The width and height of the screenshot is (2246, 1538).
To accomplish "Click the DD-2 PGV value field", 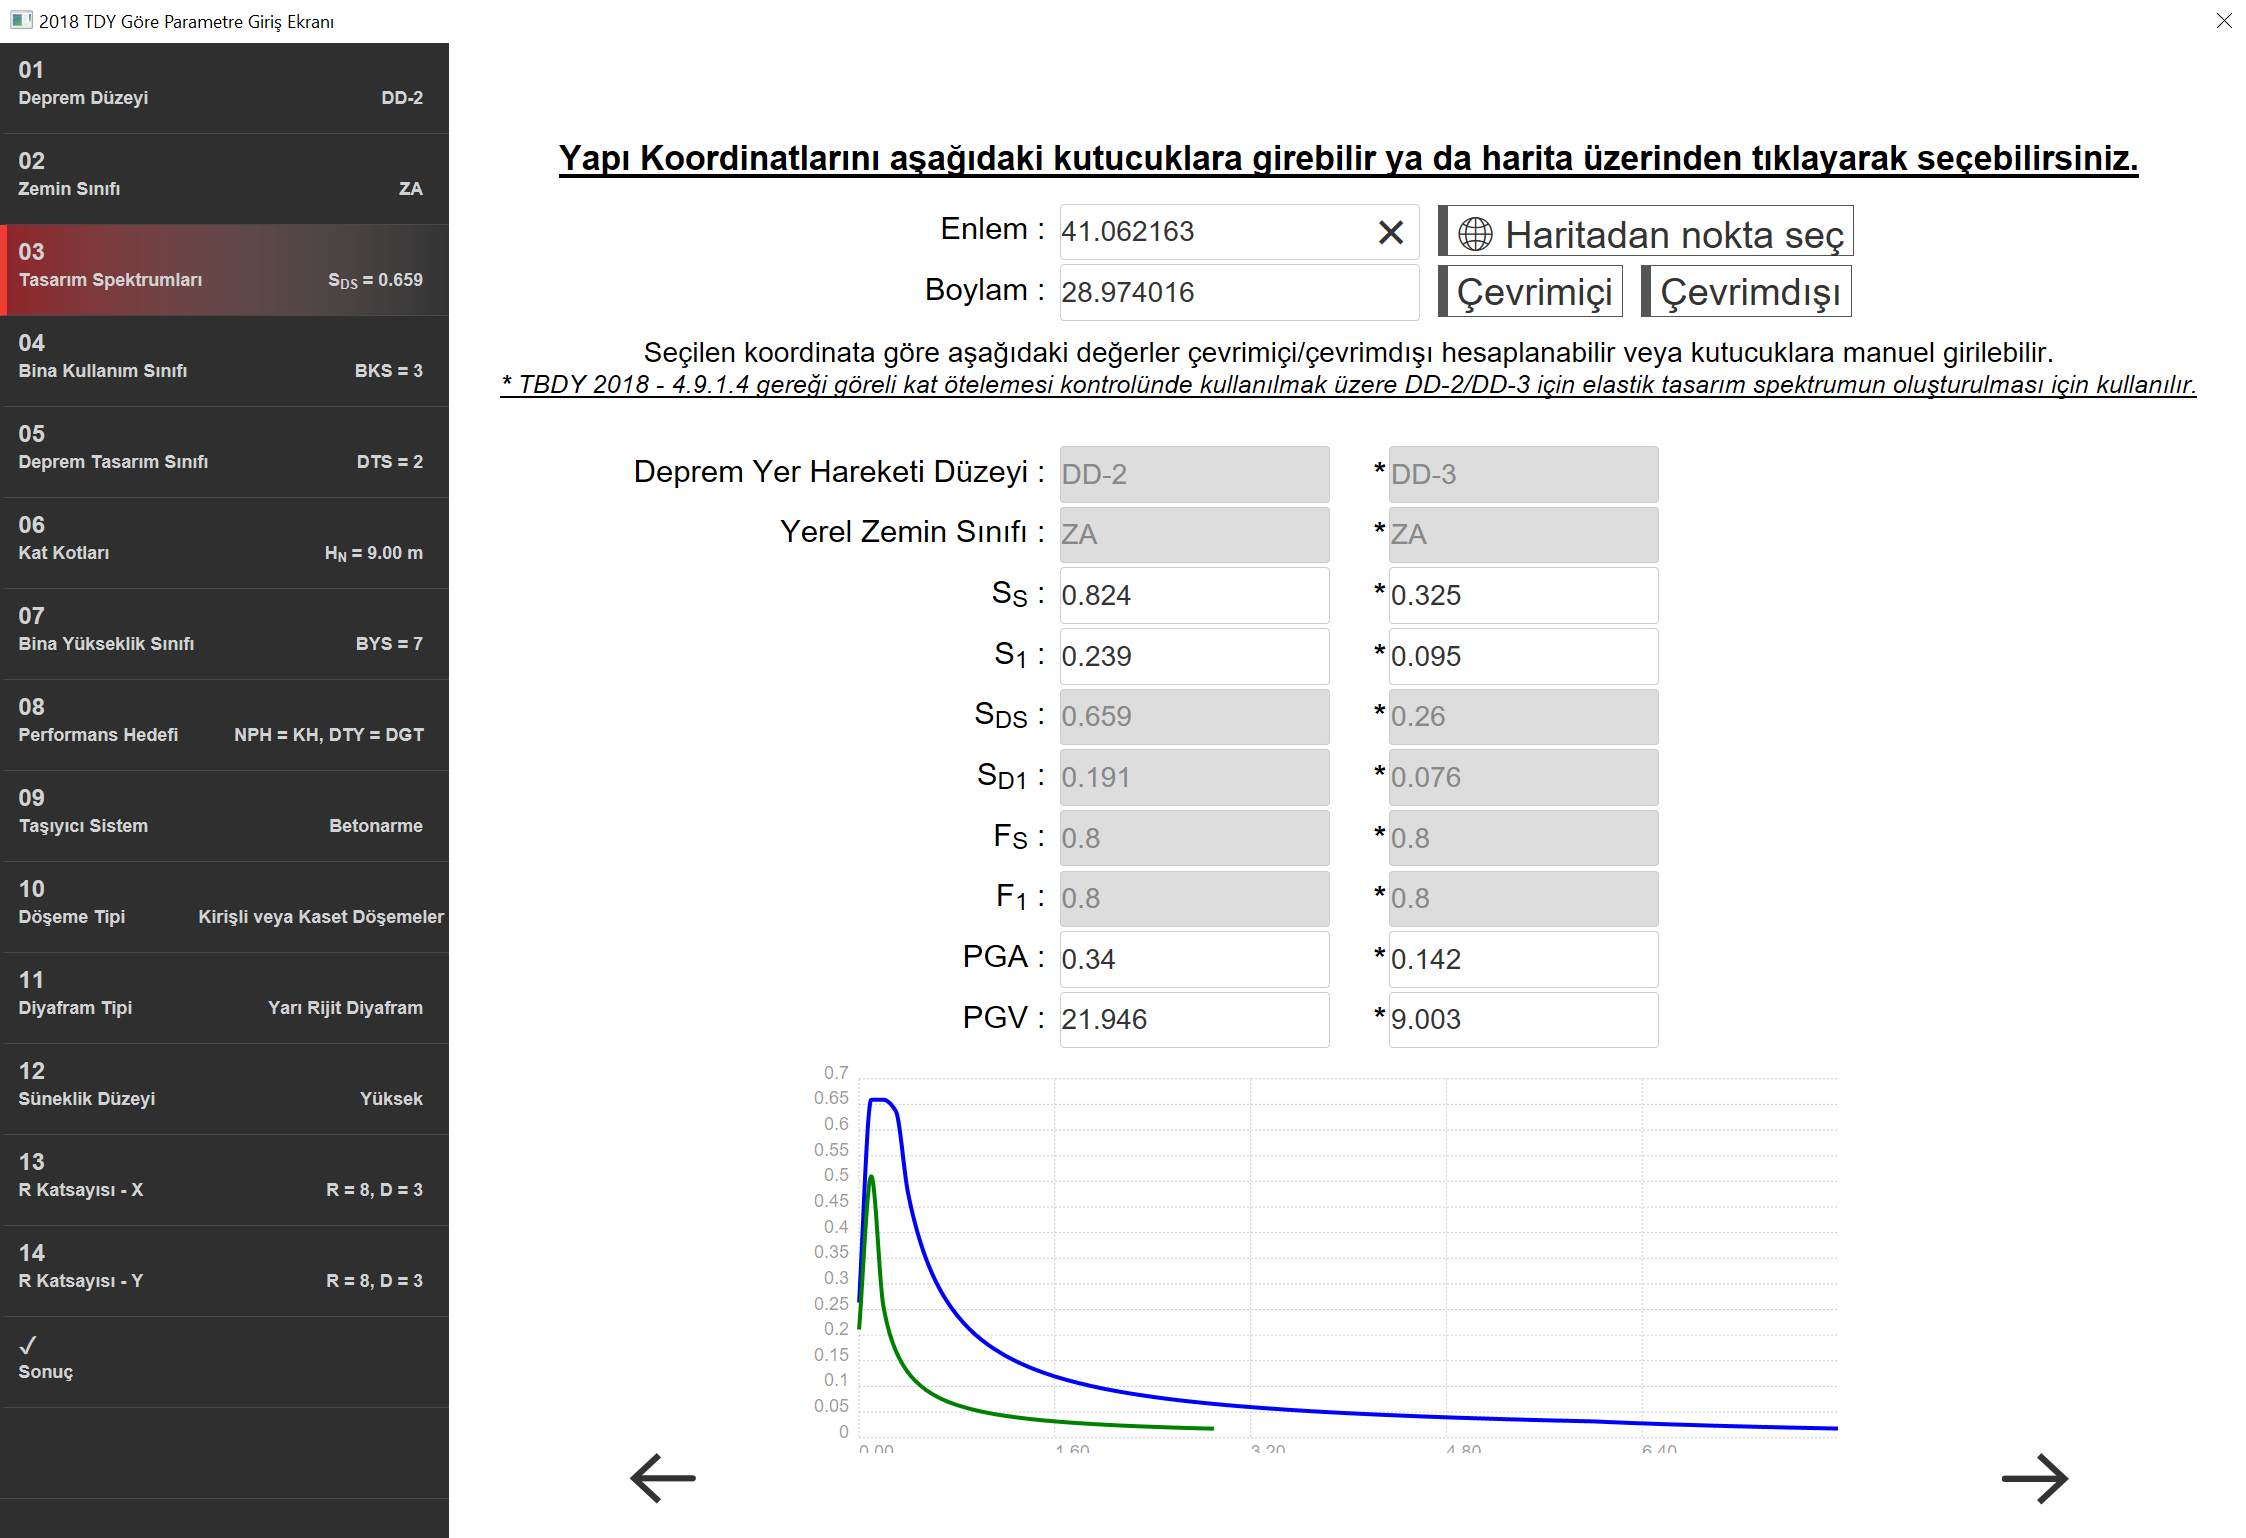I will point(1193,1019).
